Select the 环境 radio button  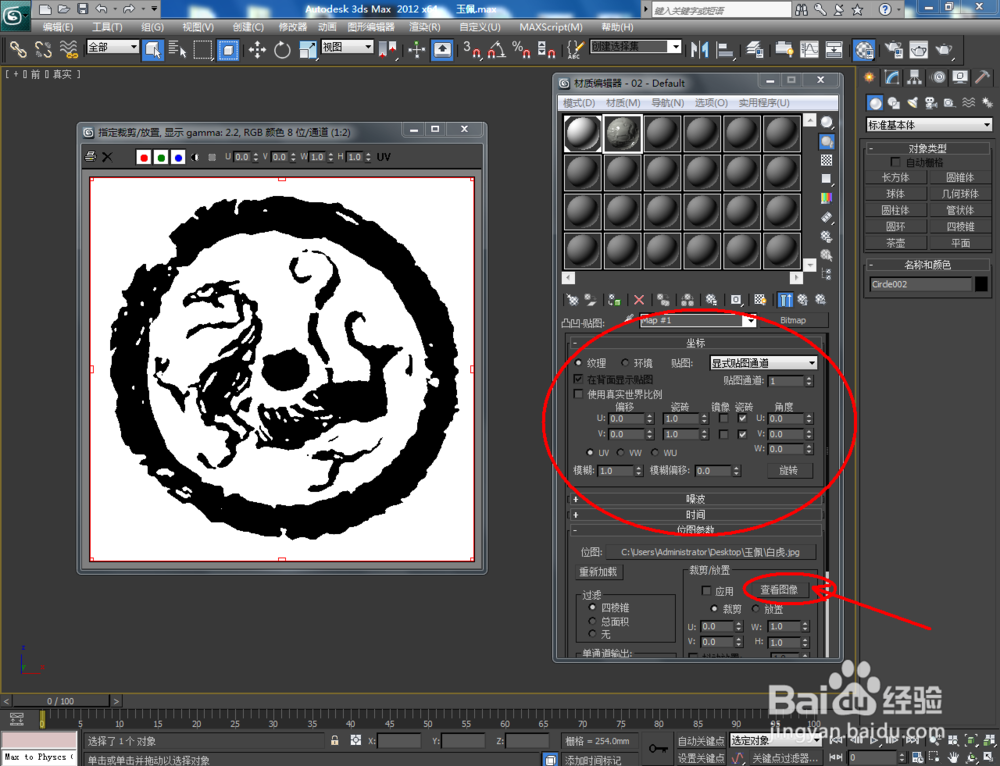[625, 363]
